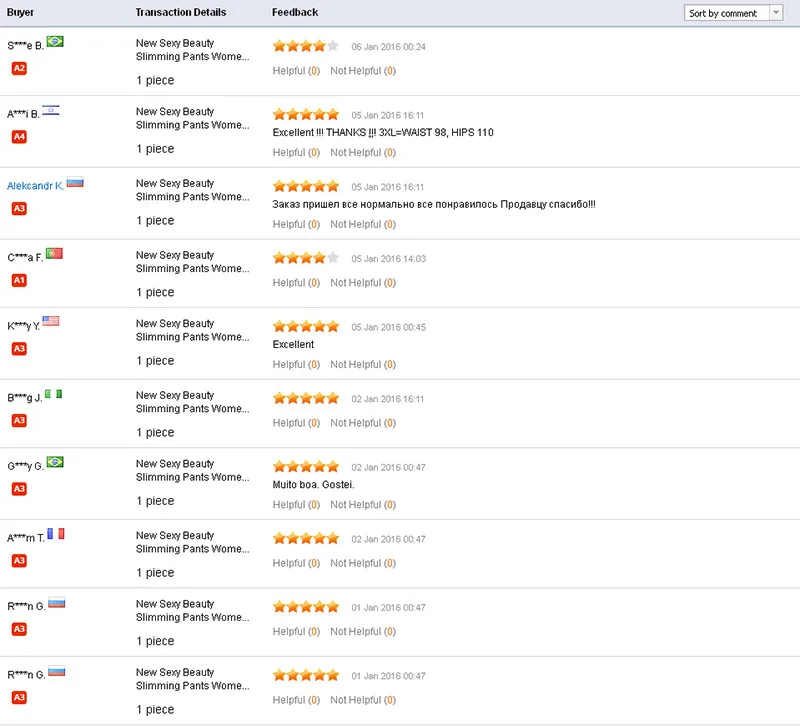
Task: Click the France flag beside A***m T.
Action: (56, 534)
